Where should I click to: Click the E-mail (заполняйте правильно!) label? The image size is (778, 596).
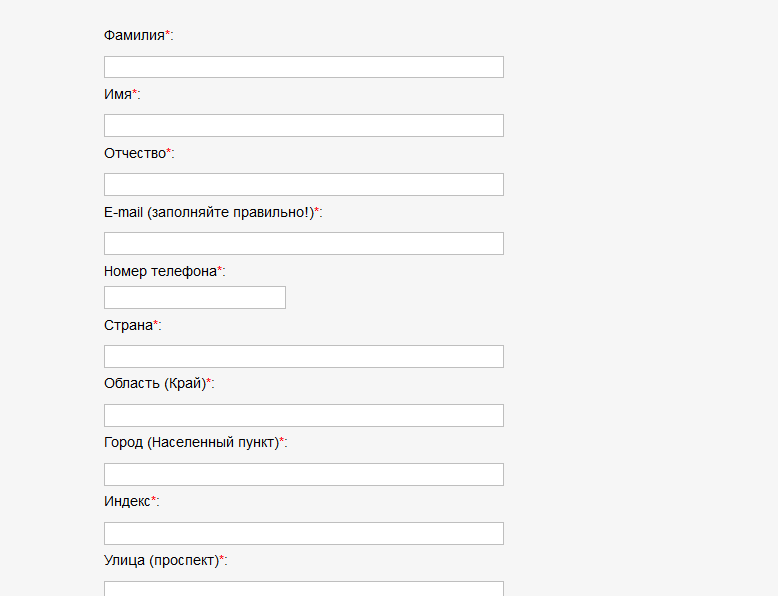pyautogui.click(x=208, y=212)
